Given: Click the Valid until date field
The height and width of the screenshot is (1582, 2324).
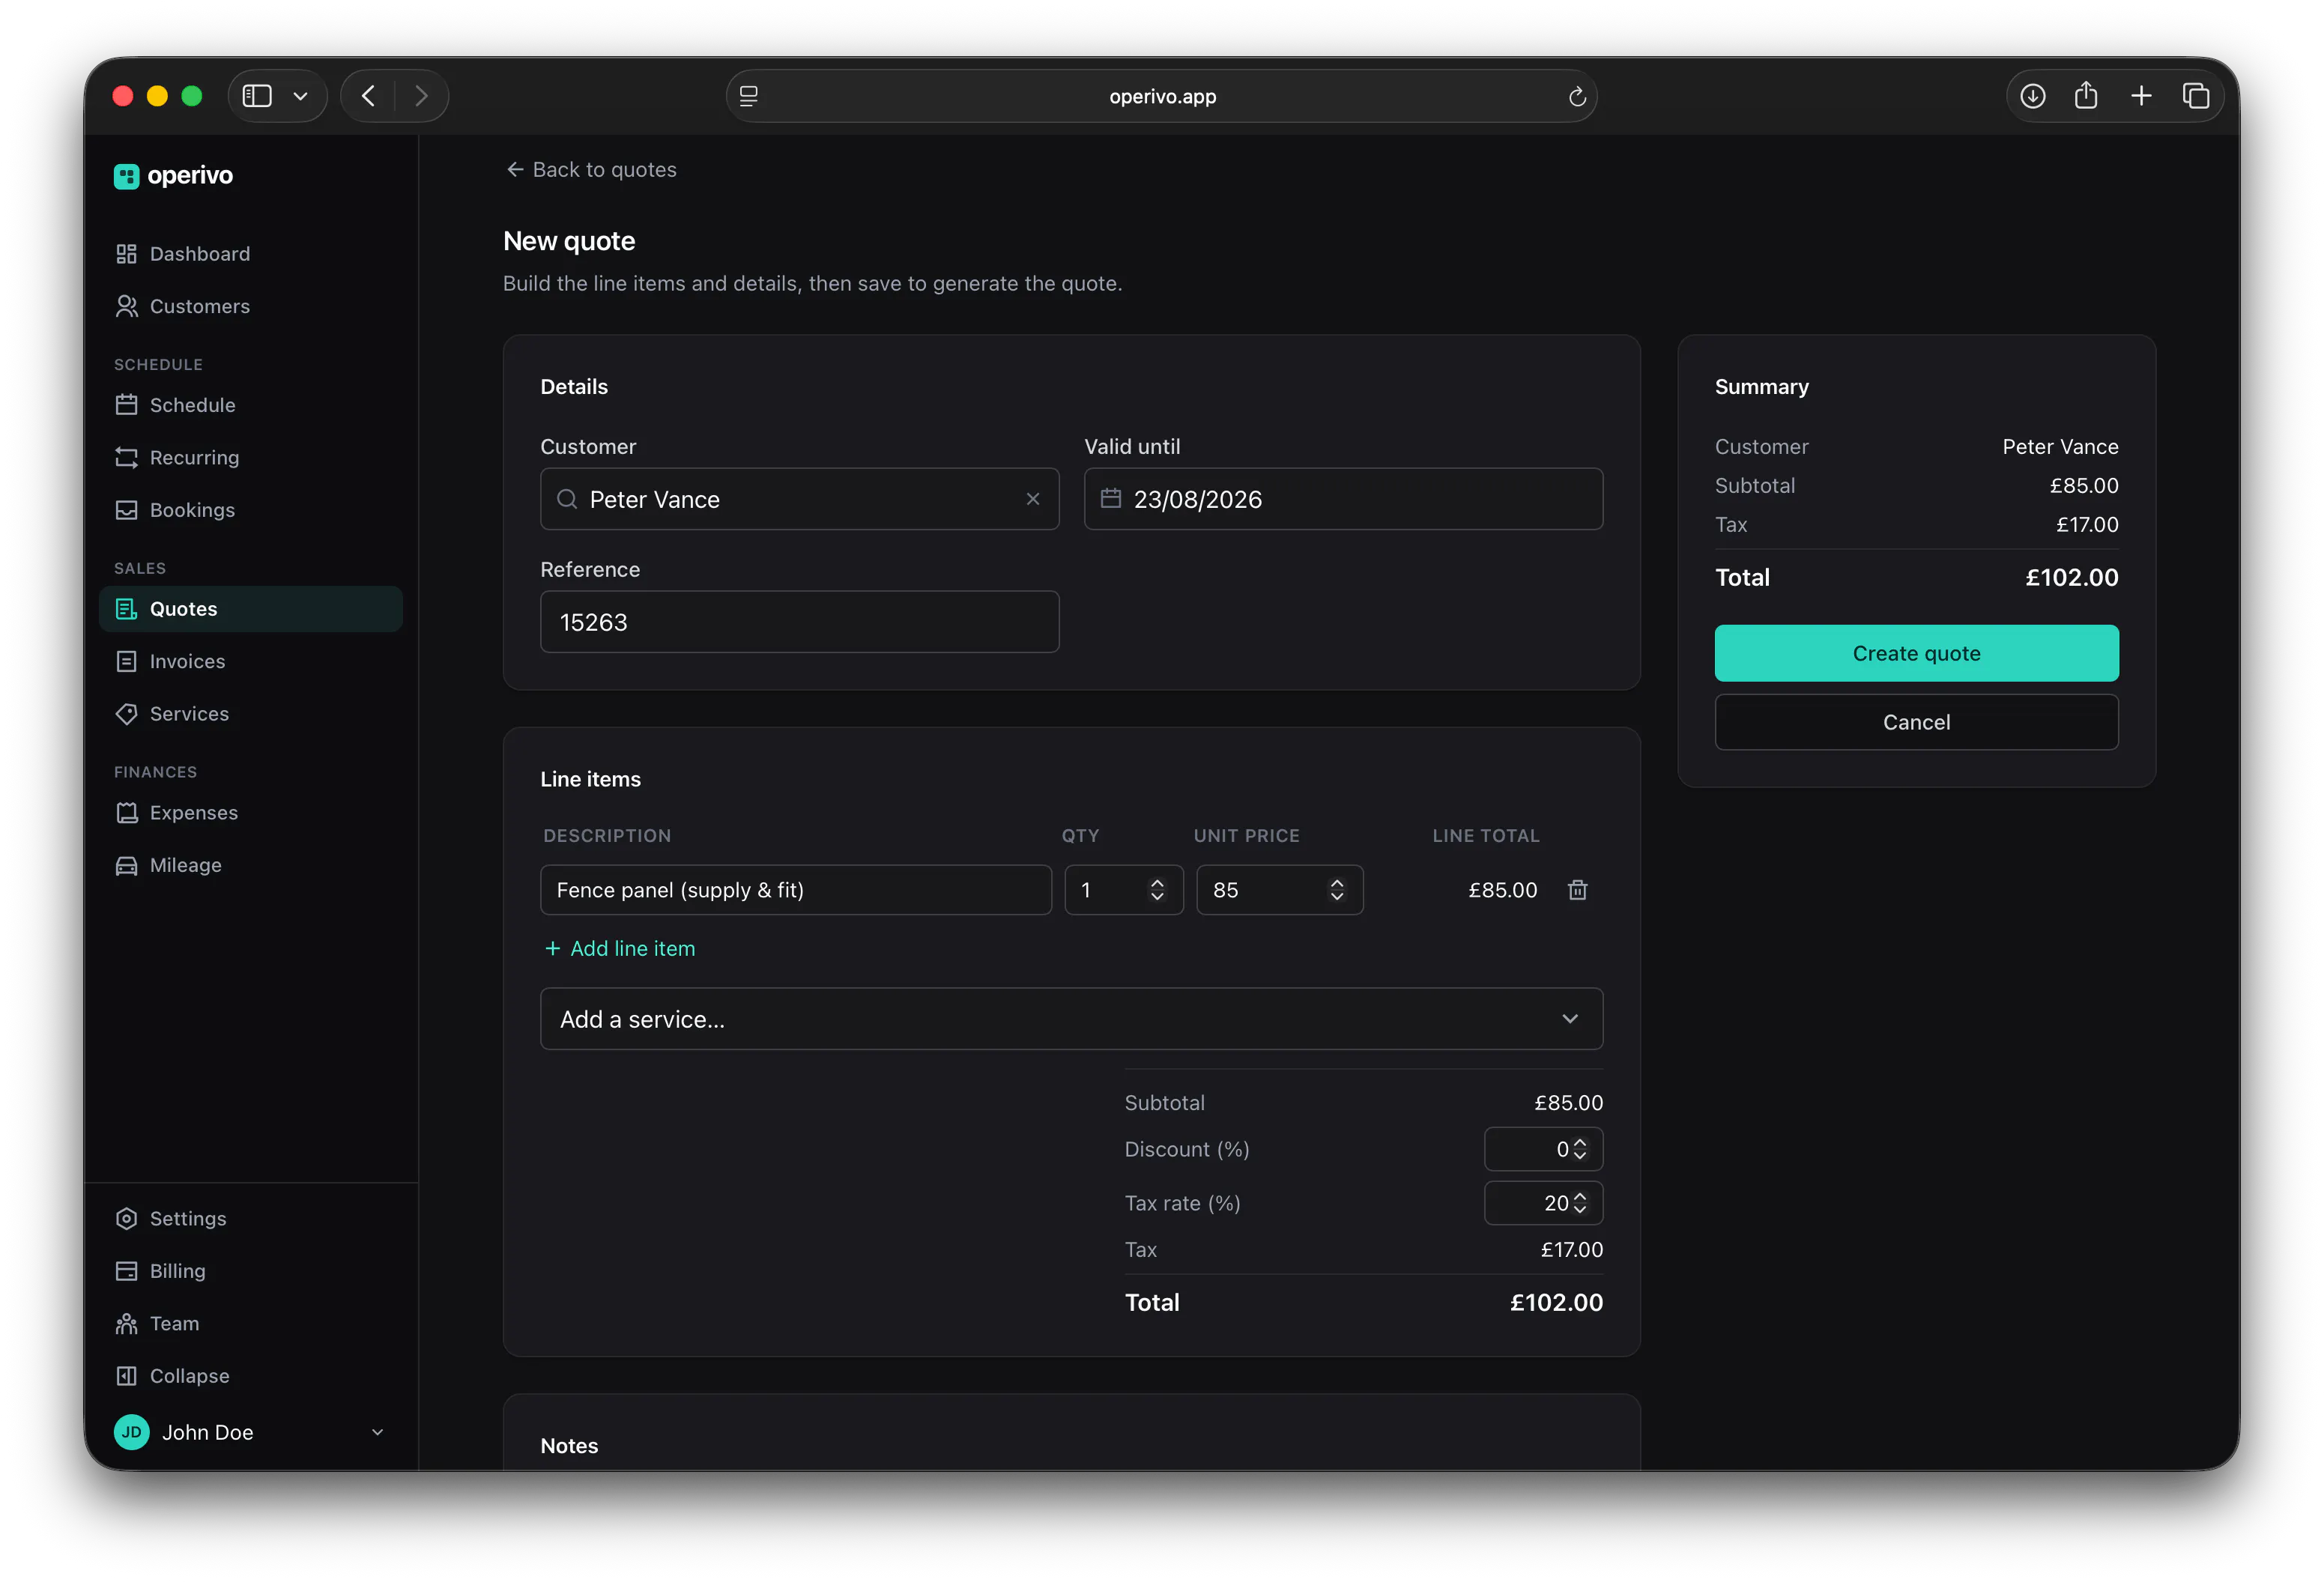Looking at the screenshot, I should (x=1343, y=499).
